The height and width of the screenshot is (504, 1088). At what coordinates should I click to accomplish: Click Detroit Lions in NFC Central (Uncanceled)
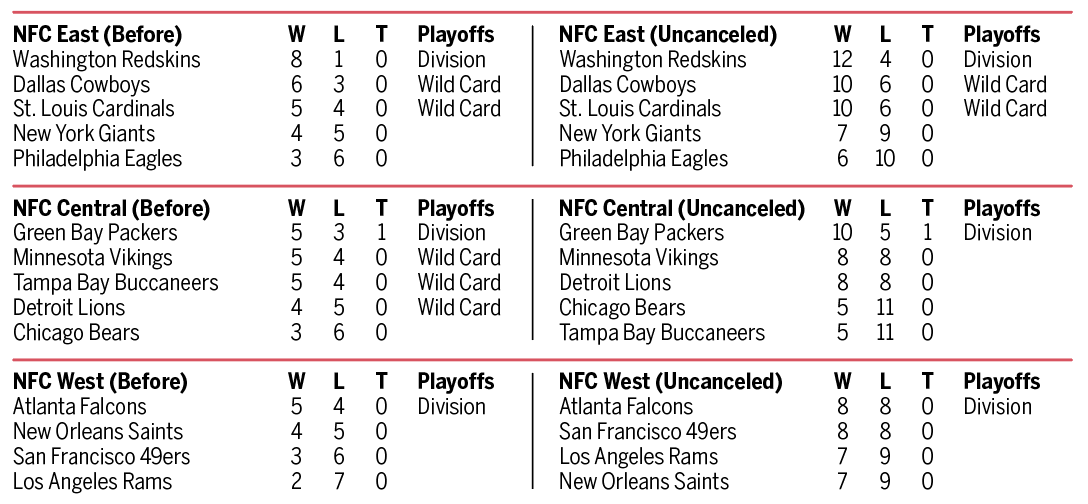(615, 283)
